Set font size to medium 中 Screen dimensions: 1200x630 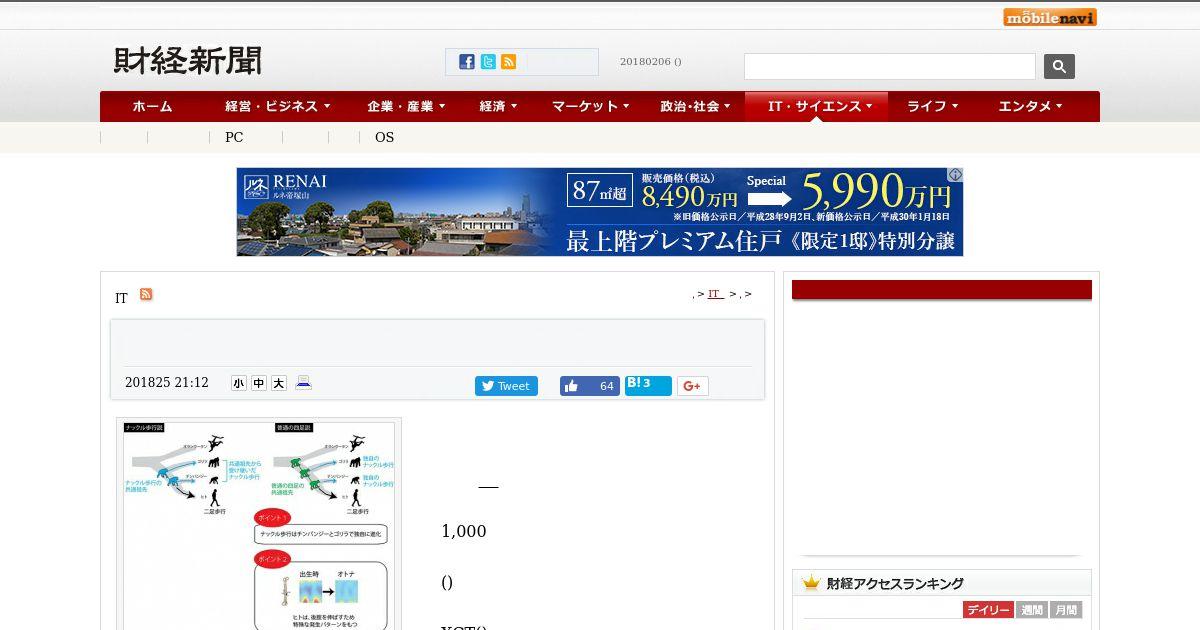pyautogui.click(x=259, y=383)
